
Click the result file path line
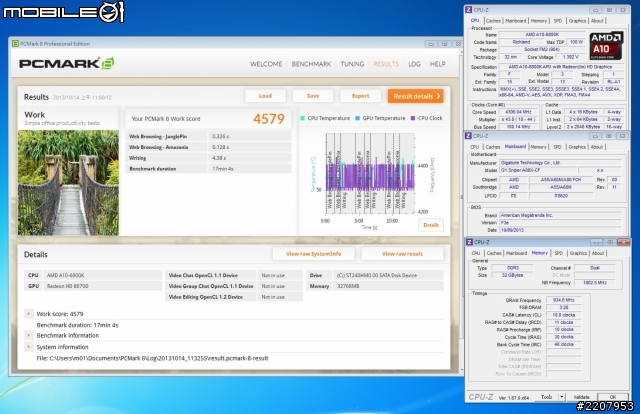point(152,358)
